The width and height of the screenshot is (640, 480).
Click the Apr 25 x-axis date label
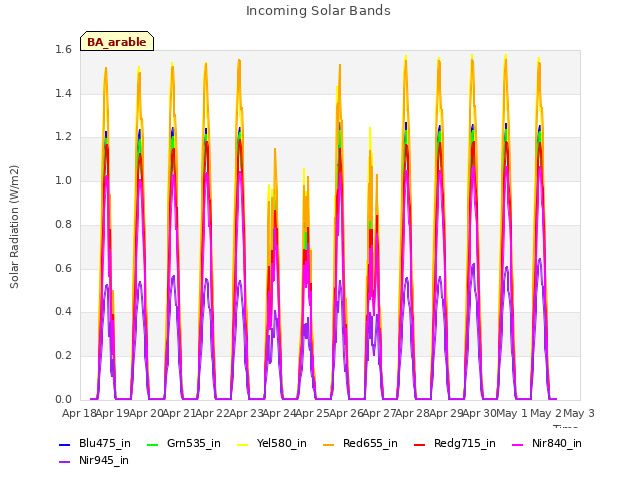(313, 413)
